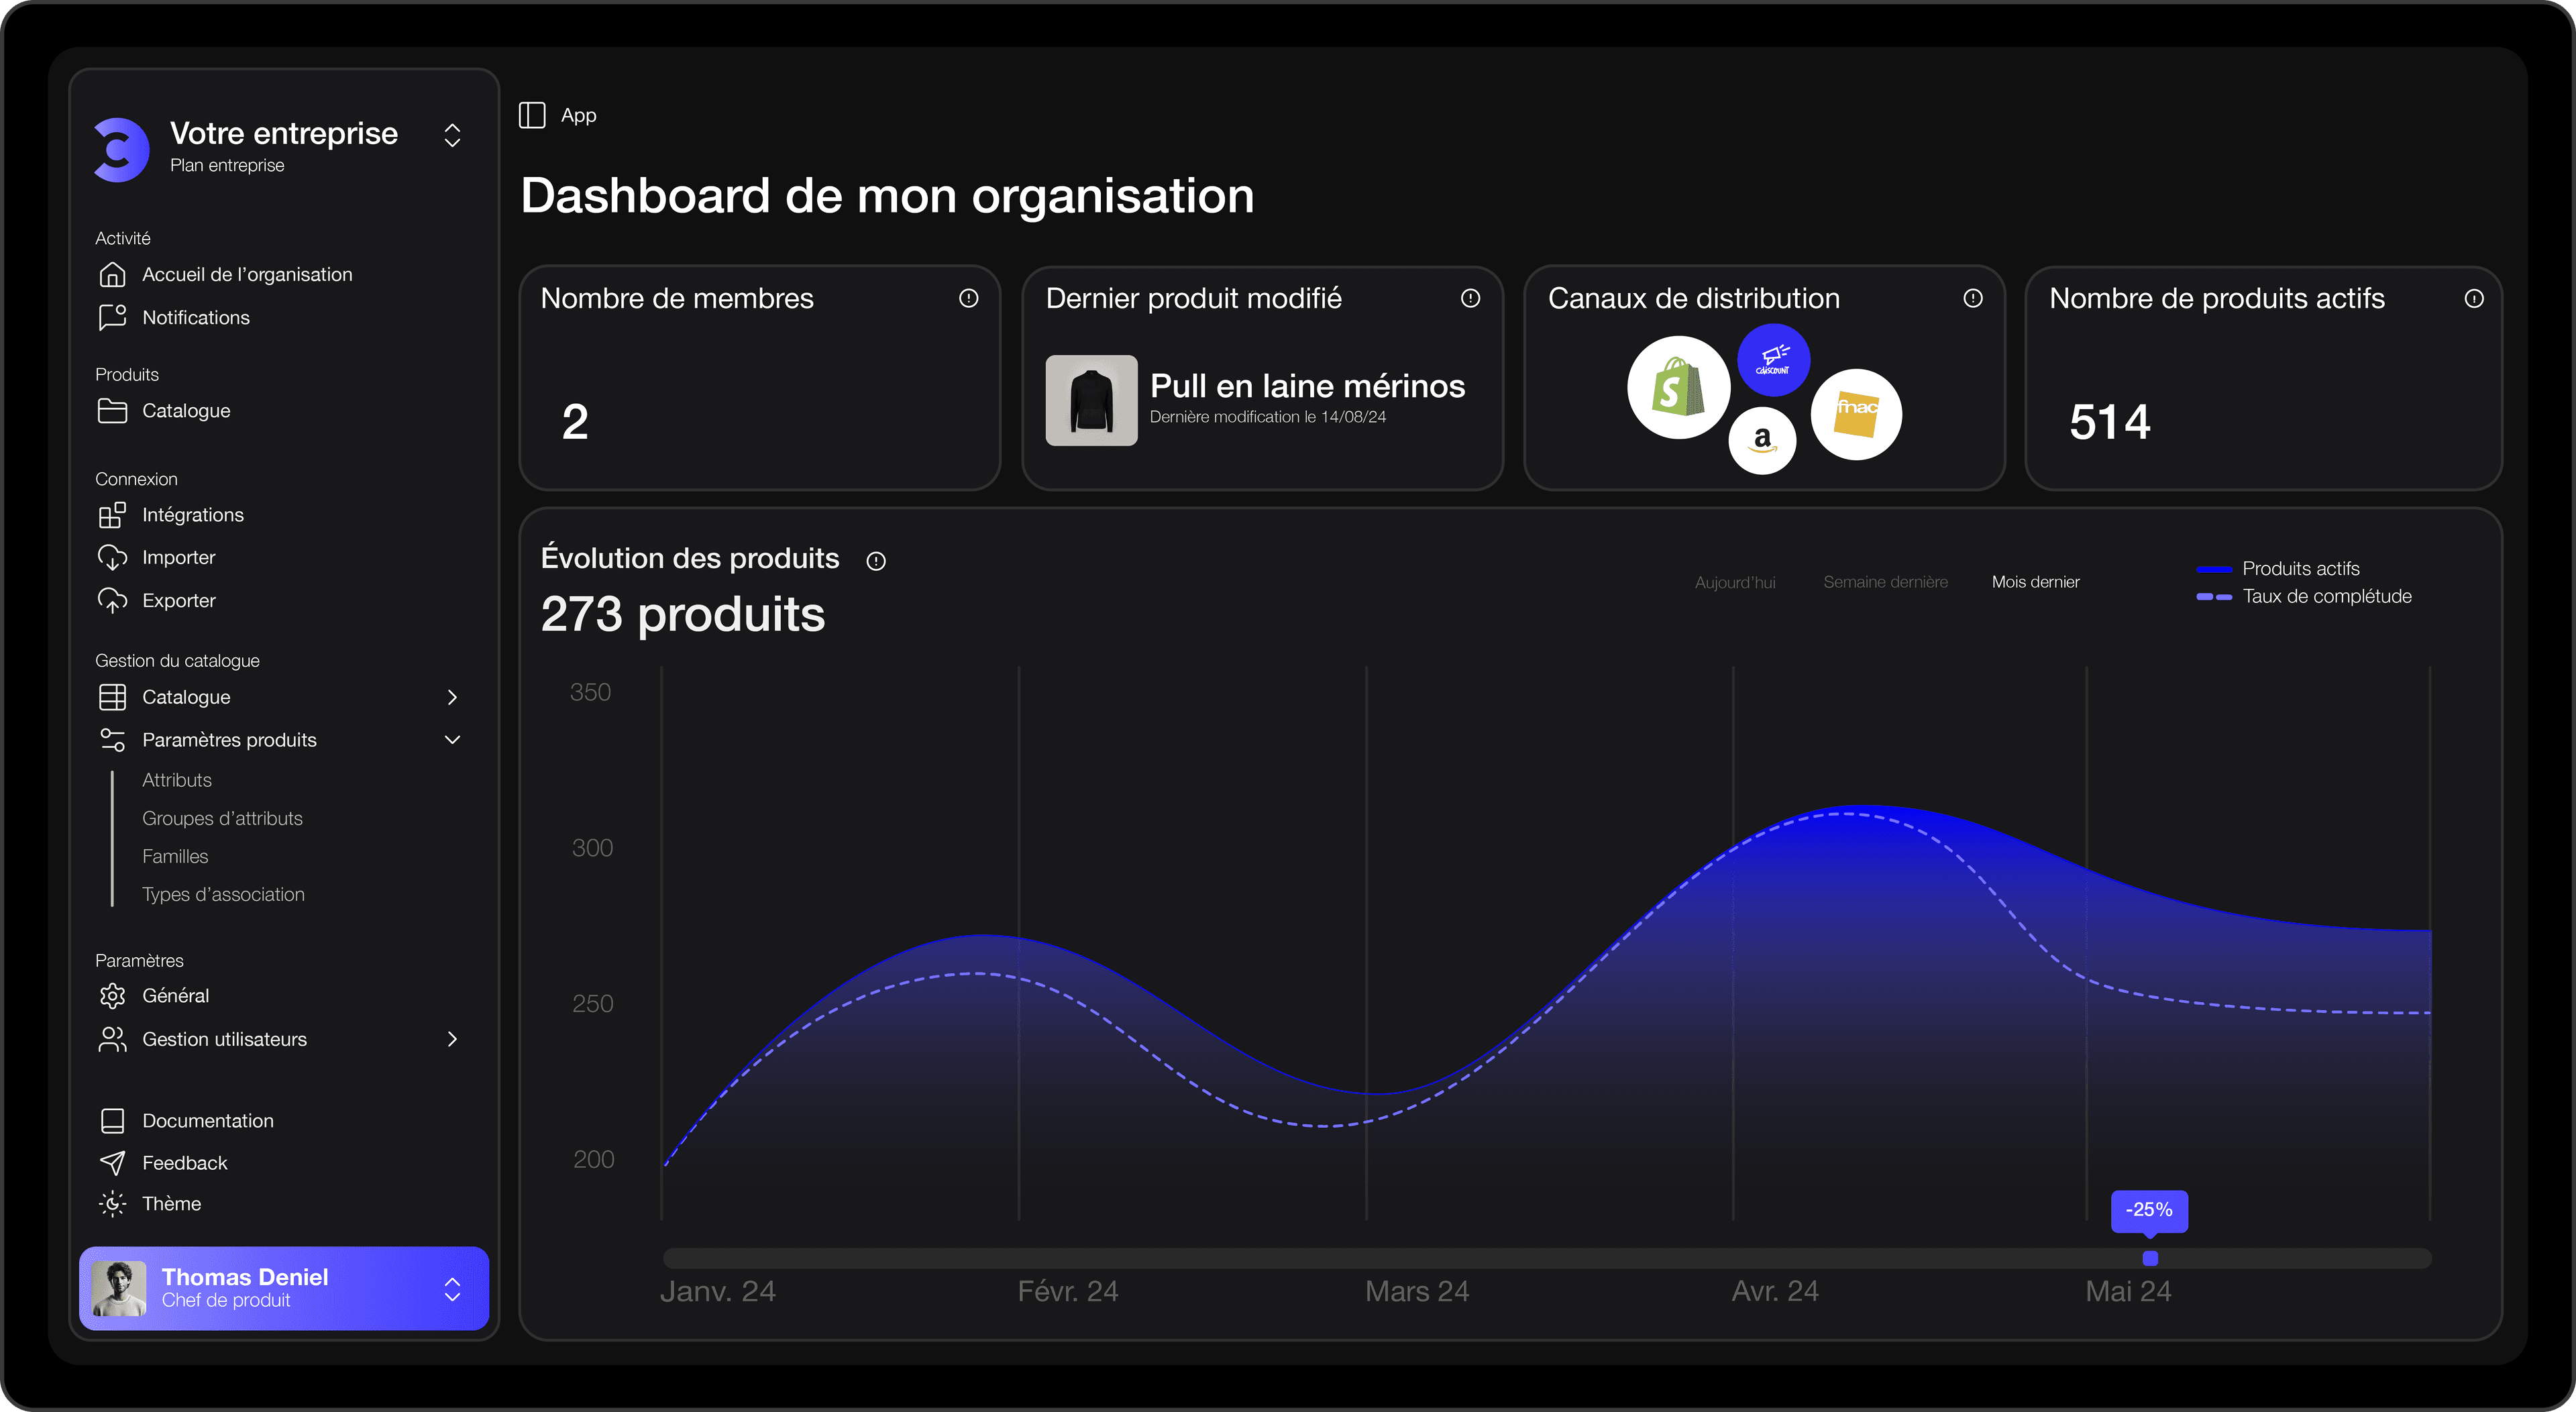Click the Amazon channel logo
2576x1412 pixels.
tap(1762, 440)
